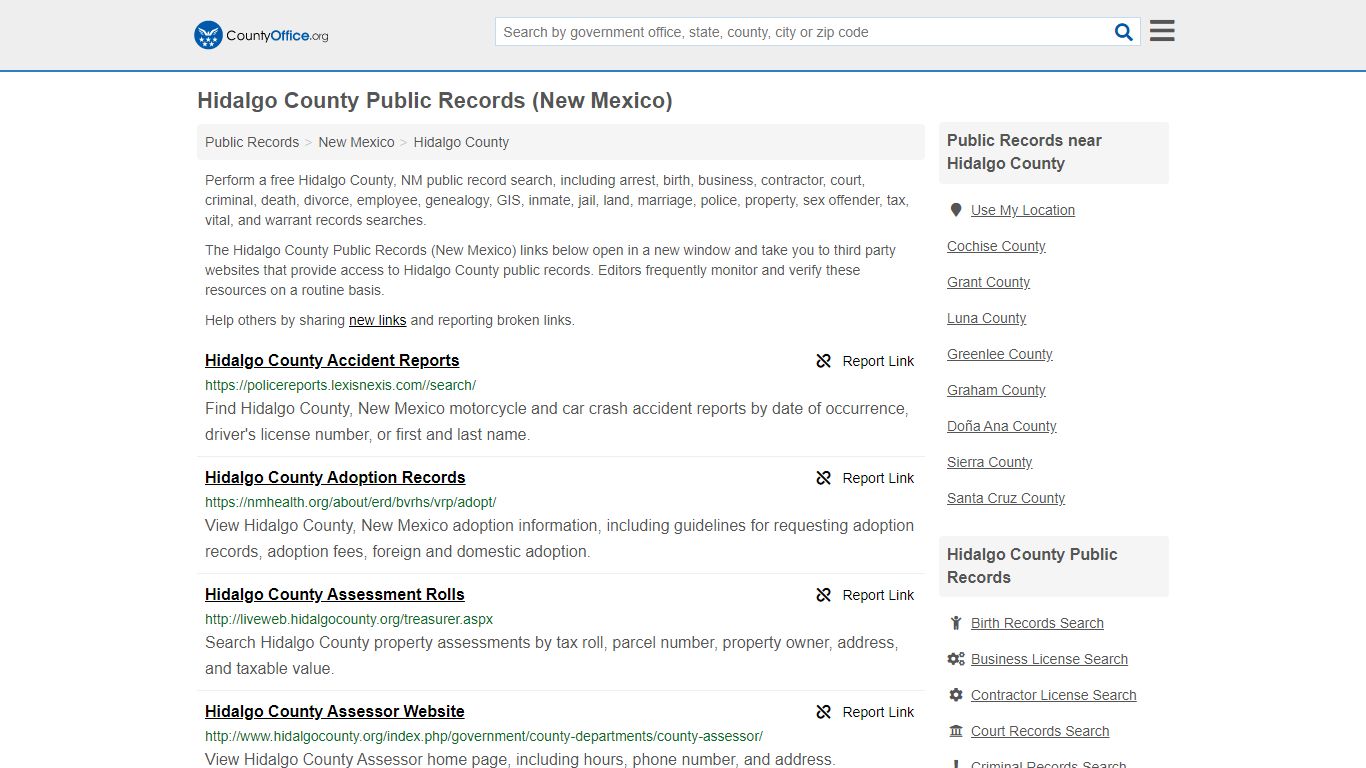1366x768 pixels.
Task: Click broken-link icon for Accident Reports
Action: (x=824, y=361)
